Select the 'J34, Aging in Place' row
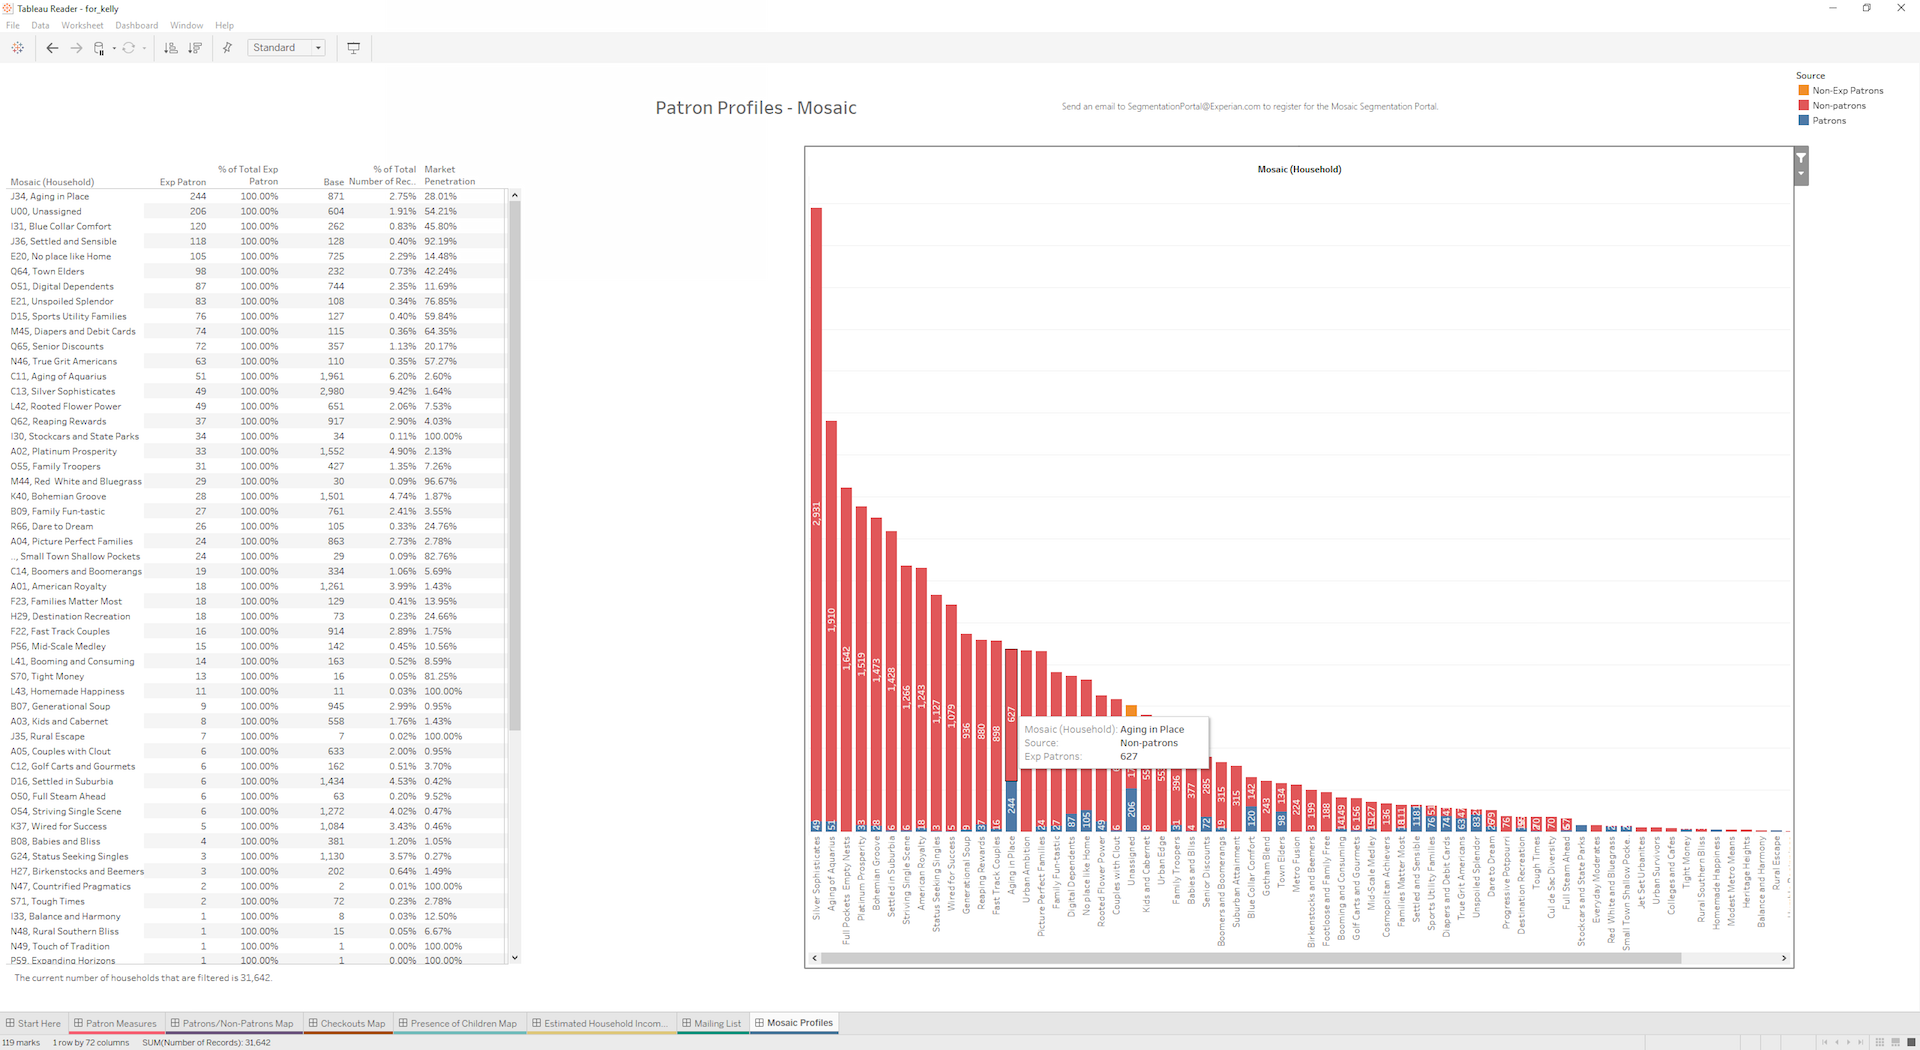 pos(257,196)
